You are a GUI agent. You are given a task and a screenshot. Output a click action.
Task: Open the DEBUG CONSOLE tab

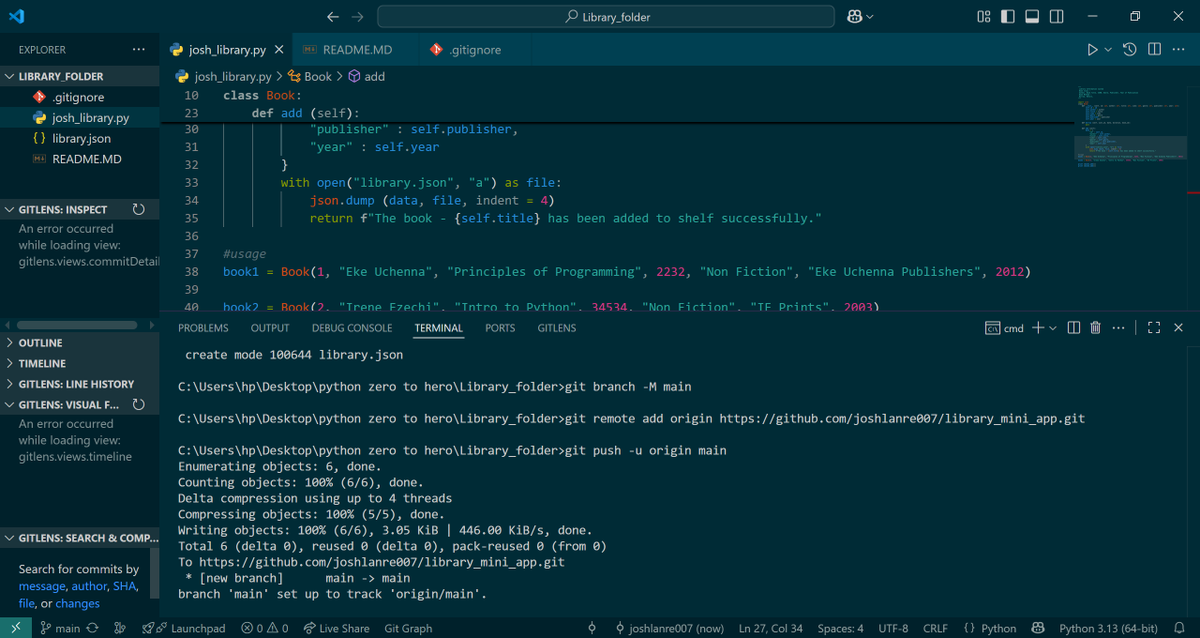(x=352, y=328)
